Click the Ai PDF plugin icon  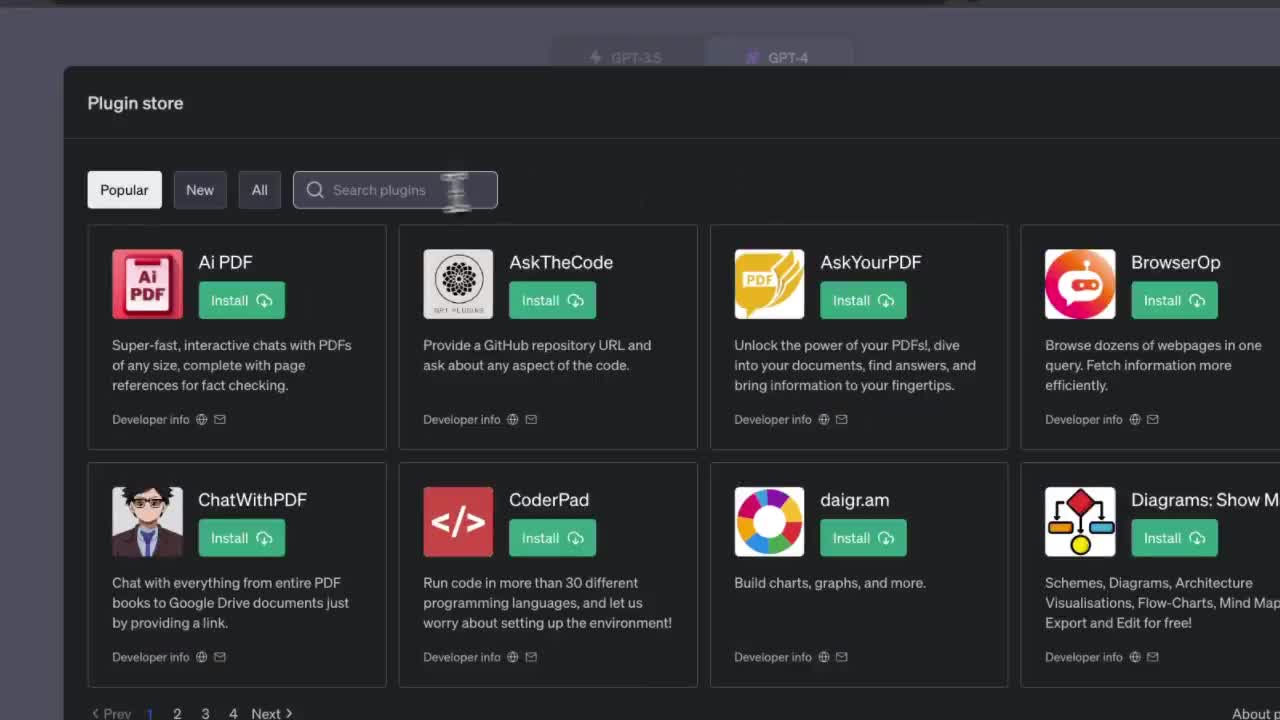click(x=147, y=284)
